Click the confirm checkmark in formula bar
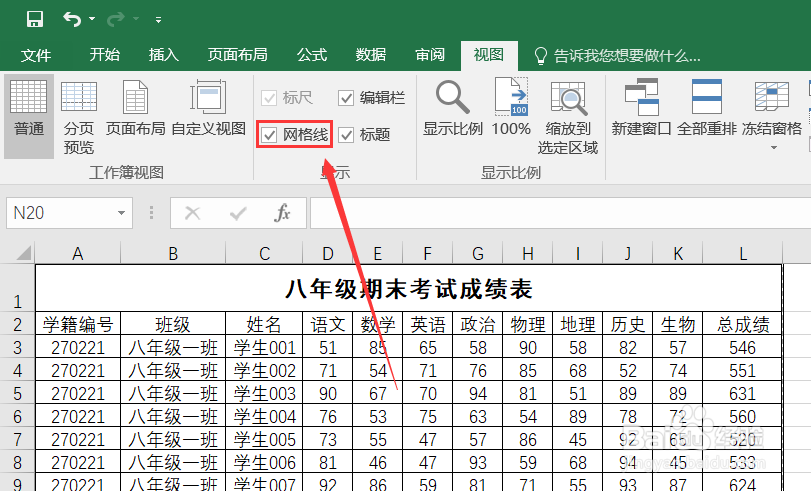Image resolution: width=811 pixels, height=491 pixels. 238,213
